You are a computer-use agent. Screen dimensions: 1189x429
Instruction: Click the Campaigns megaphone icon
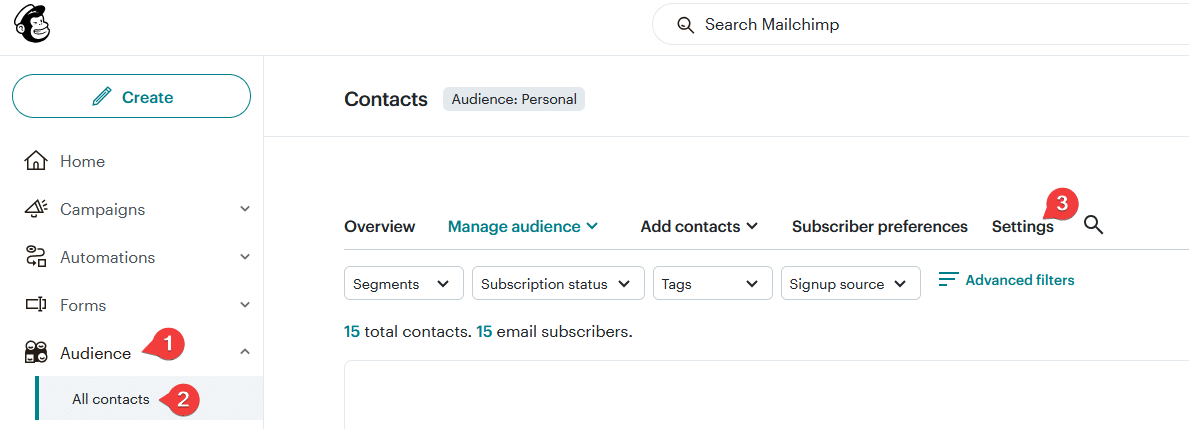[x=36, y=209]
